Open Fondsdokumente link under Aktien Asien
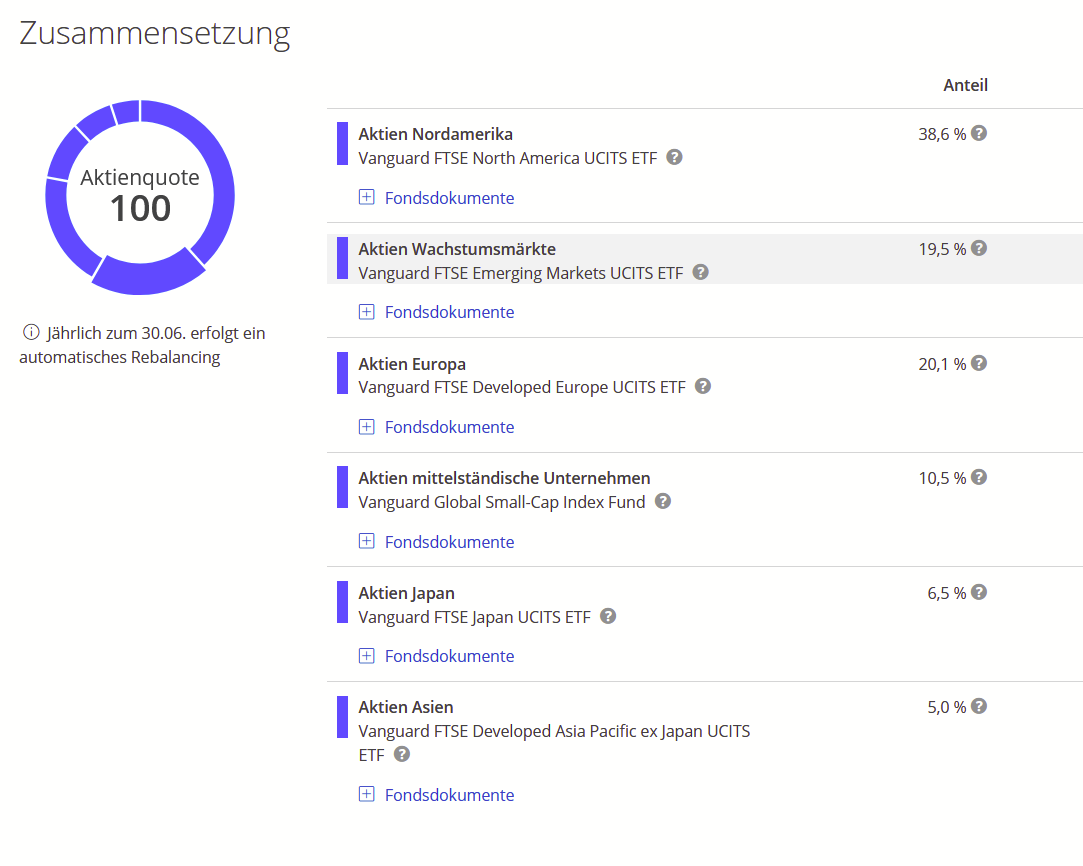Image resolution: width=1083 pixels, height=866 pixels. (x=449, y=795)
